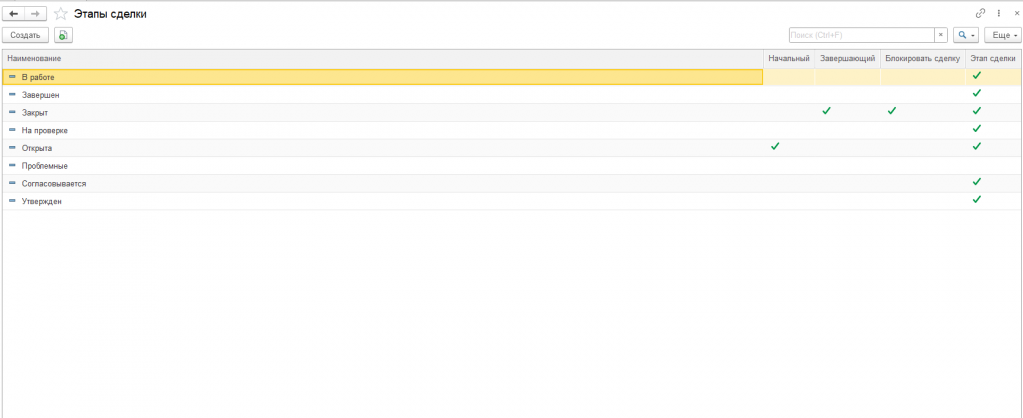This screenshot has height=418, width=1023.
Task: Click the copy-create document icon
Action: click(63, 35)
